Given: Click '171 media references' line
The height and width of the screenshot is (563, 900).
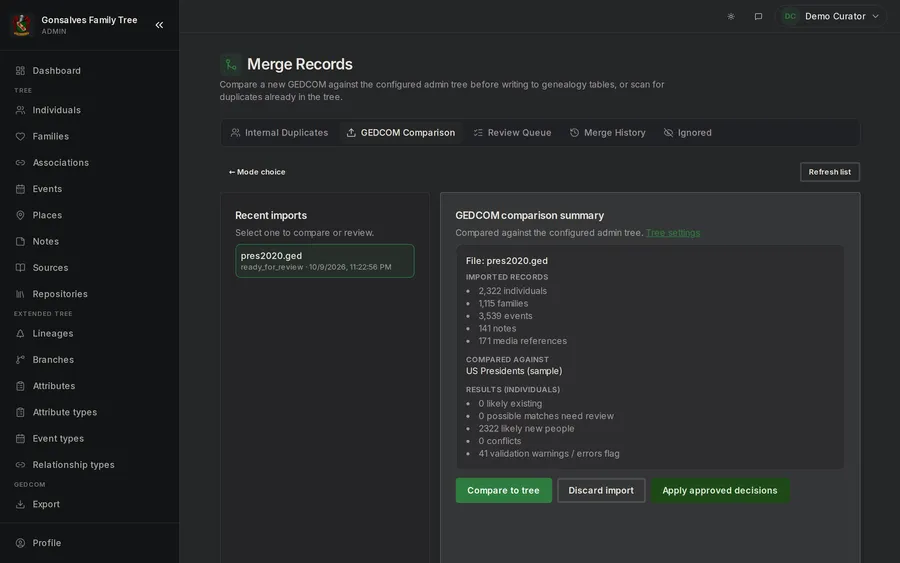Looking at the screenshot, I should pos(522,341).
